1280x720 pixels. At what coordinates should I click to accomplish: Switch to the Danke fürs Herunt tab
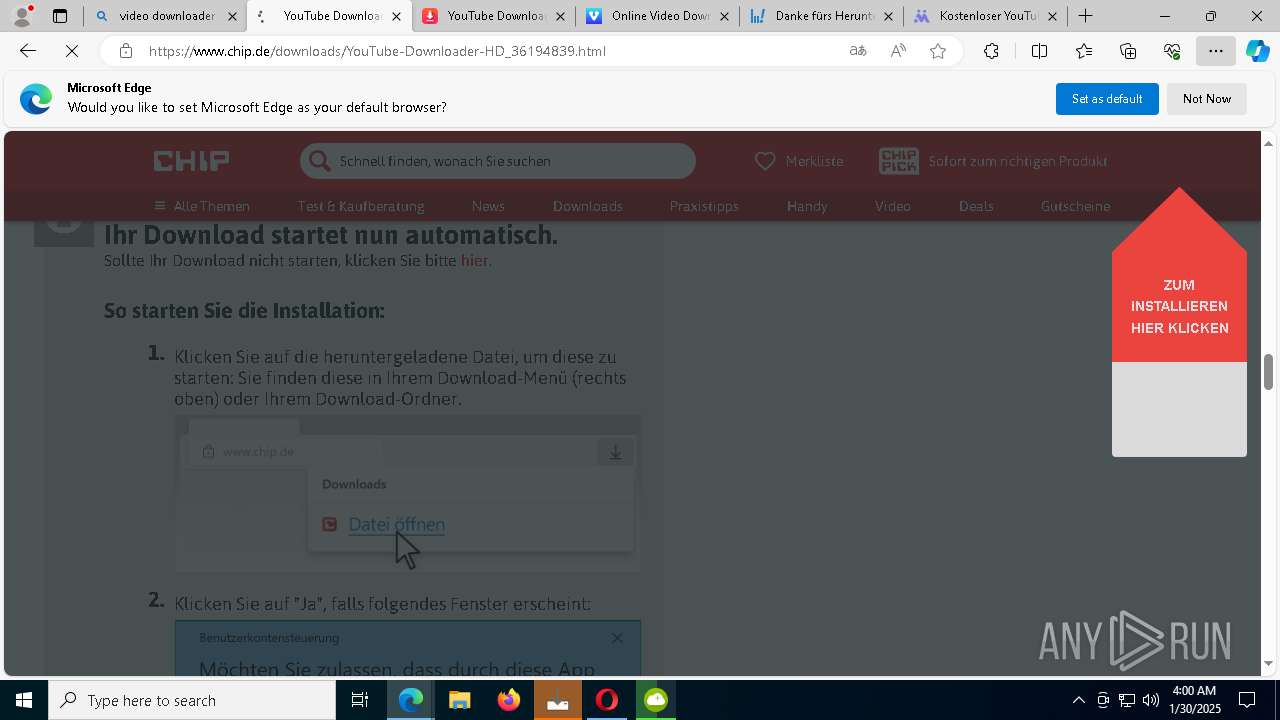(x=824, y=16)
